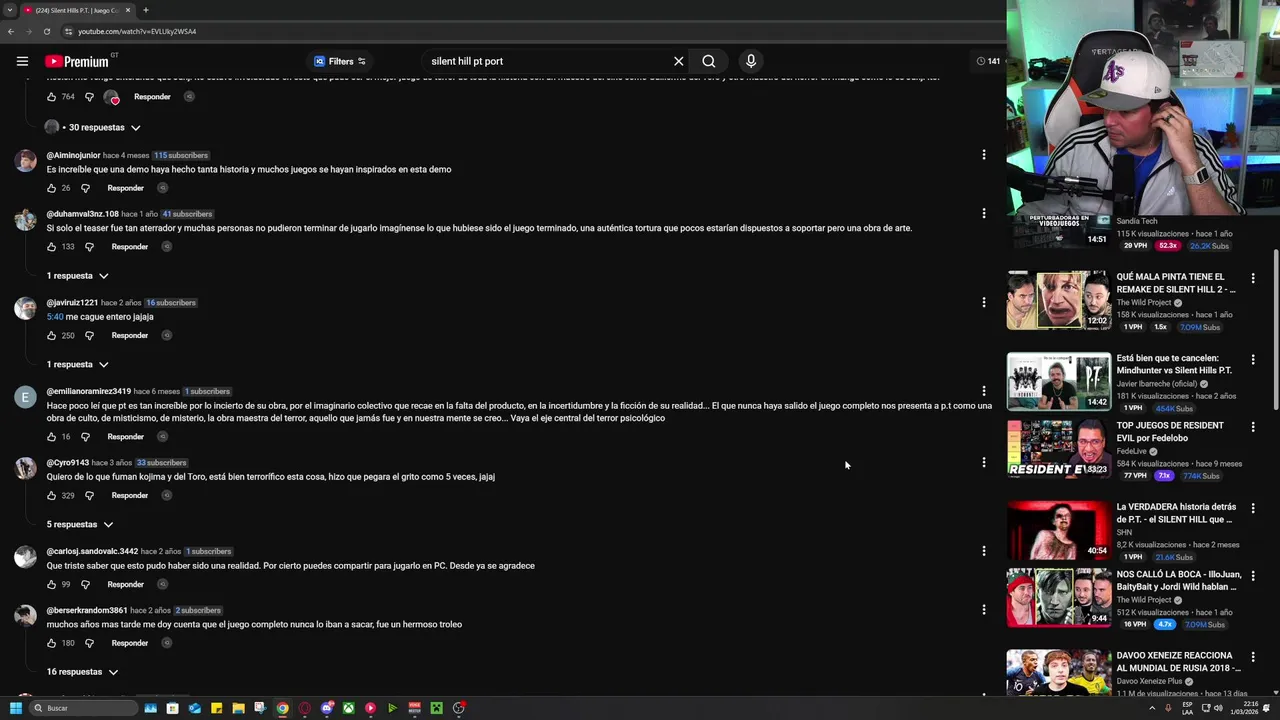Screen dimensions: 1280x720
Task: Like the @javiruiz1221 comment
Action: (x=51, y=336)
